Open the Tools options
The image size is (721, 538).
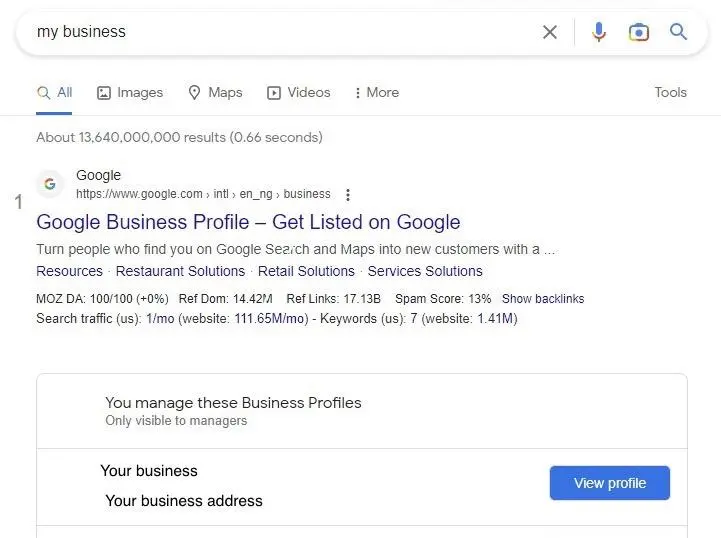tap(670, 93)
